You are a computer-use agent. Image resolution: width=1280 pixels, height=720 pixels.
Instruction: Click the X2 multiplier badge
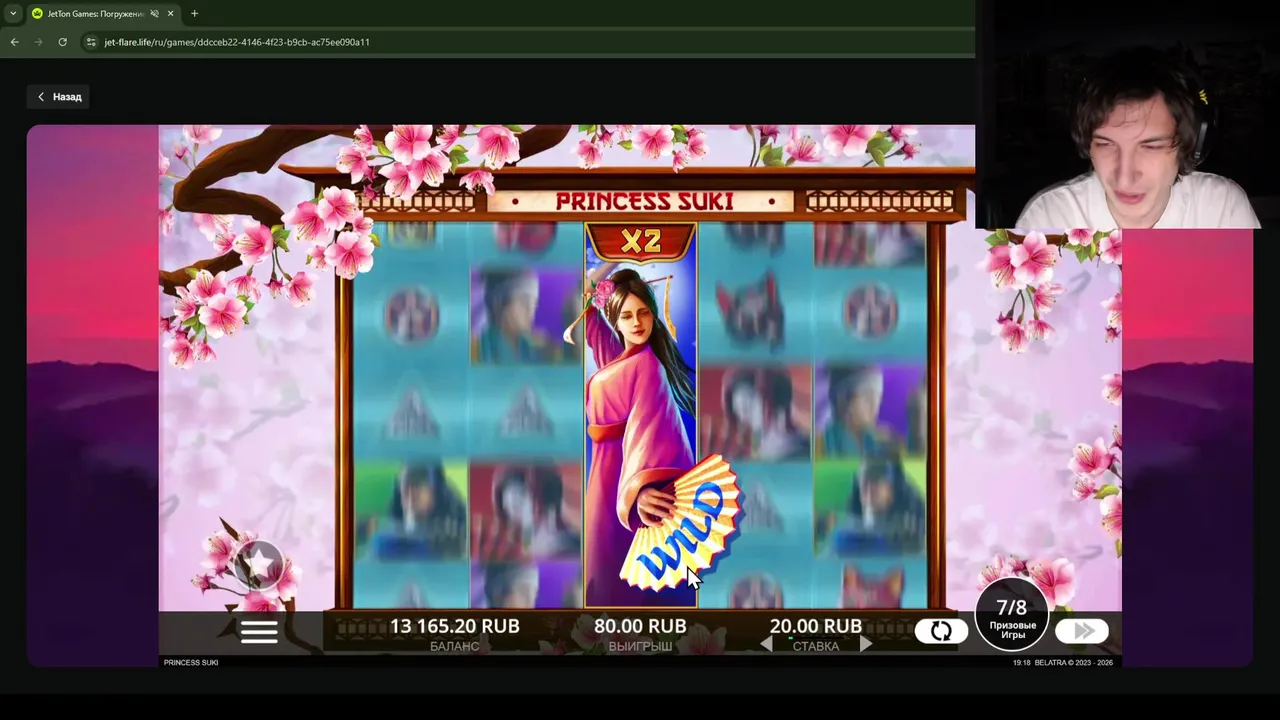[641, 242]
